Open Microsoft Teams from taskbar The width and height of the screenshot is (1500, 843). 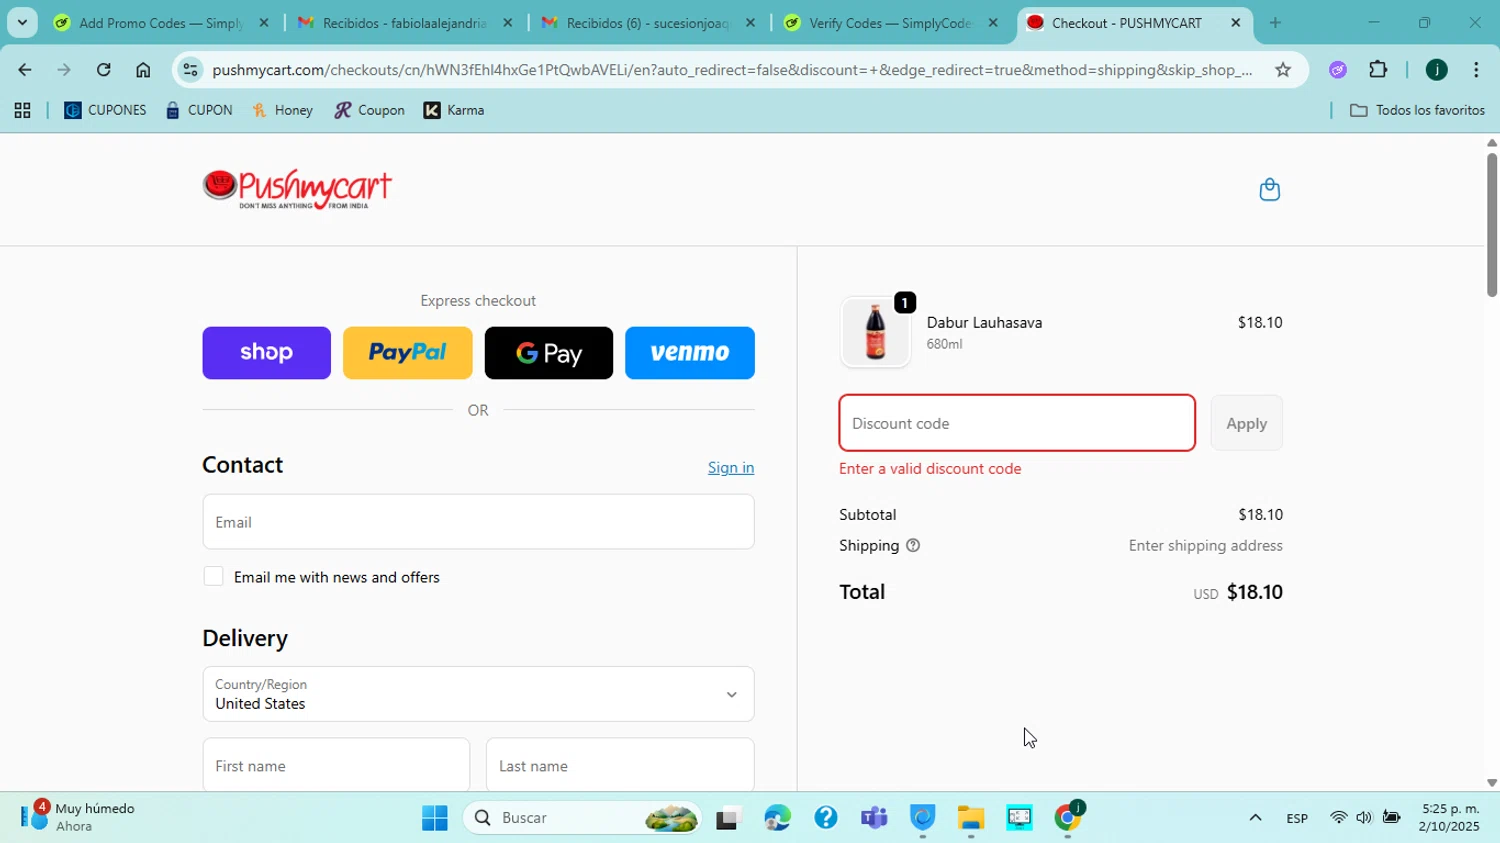point(874,818)
